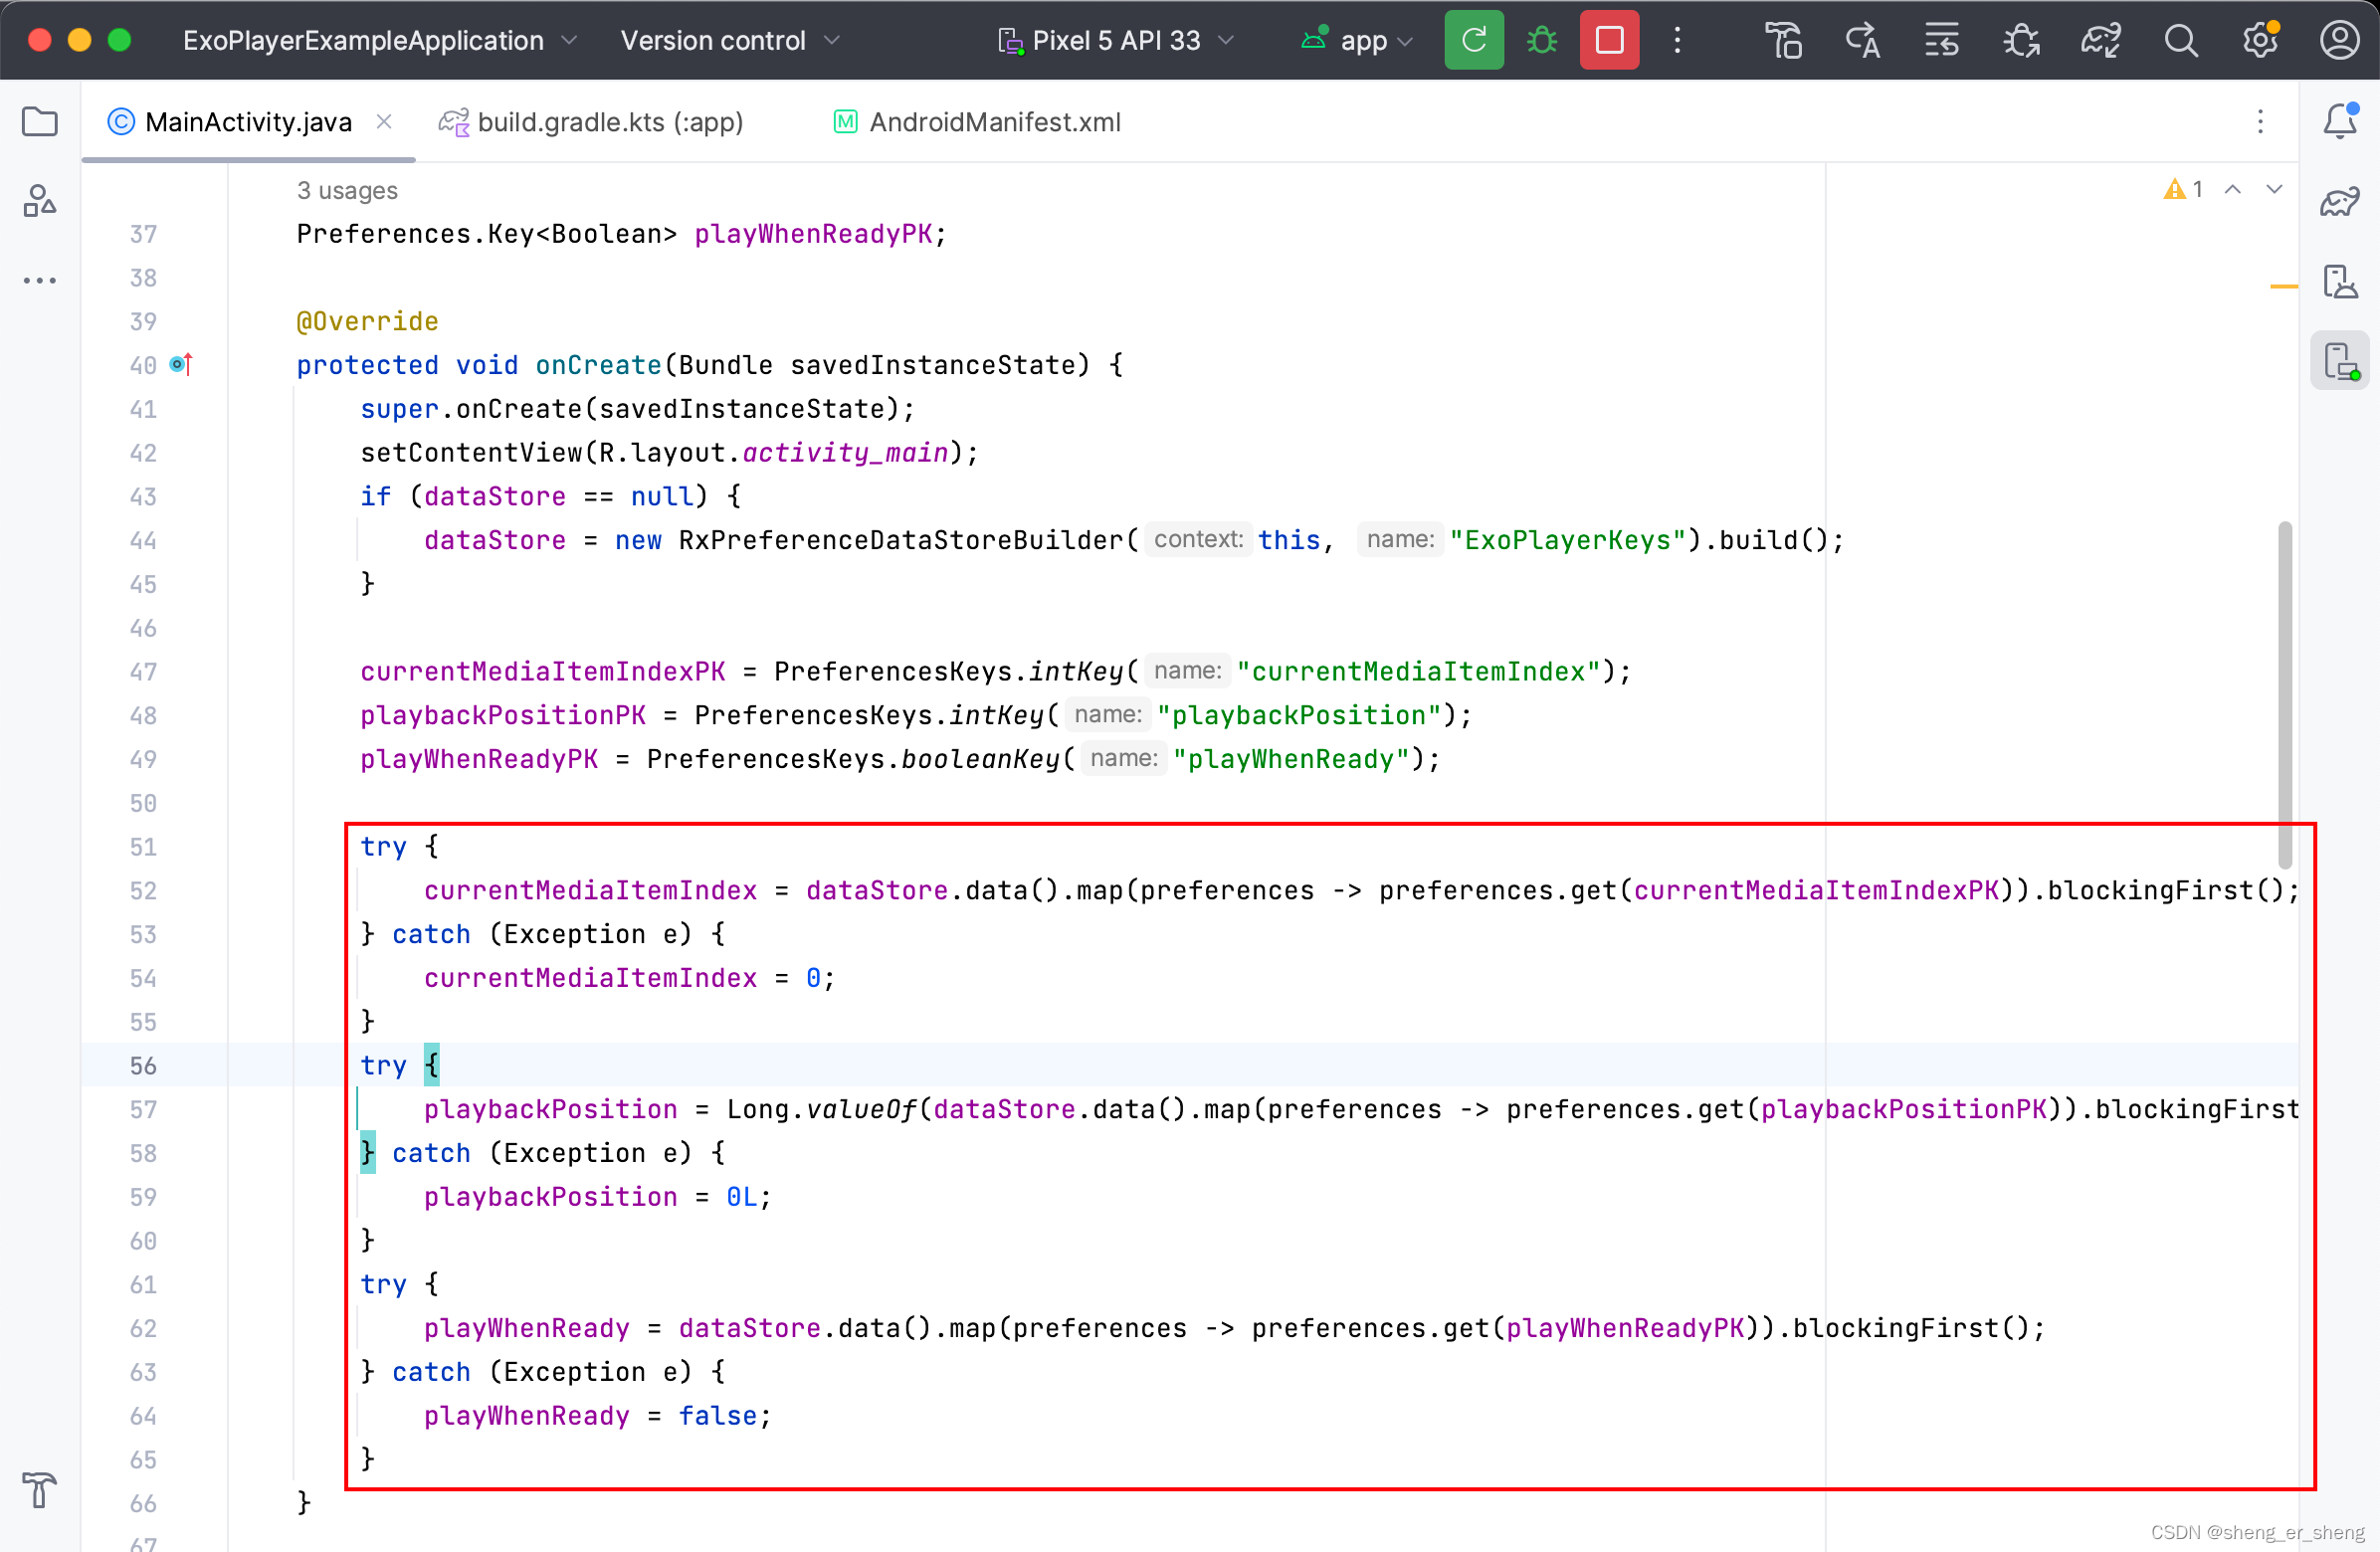The height and width of the screenshot is (1552, 2380).
Task: Open Pixel 5 API 33 device selector
Action: click(1116, 40)
